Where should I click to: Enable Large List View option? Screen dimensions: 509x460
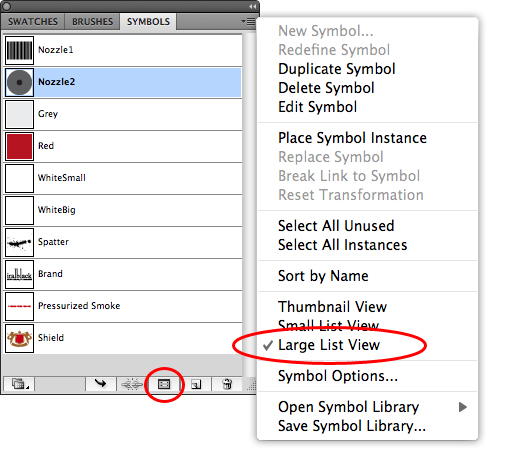pos(329,345)
